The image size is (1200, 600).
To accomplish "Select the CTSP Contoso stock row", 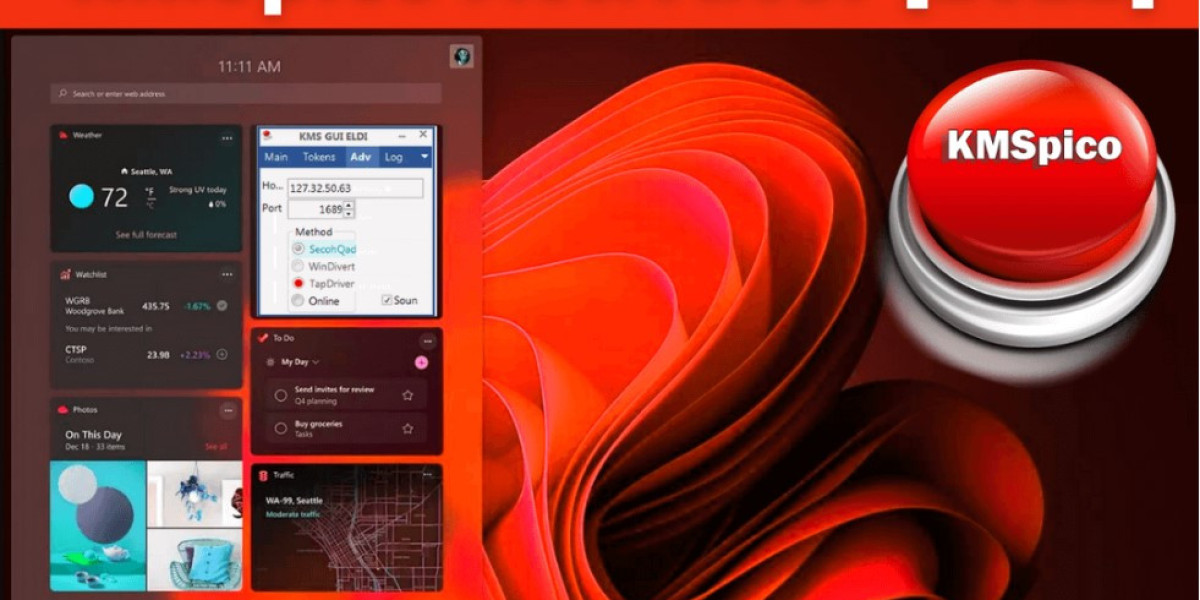I will 146,354.
